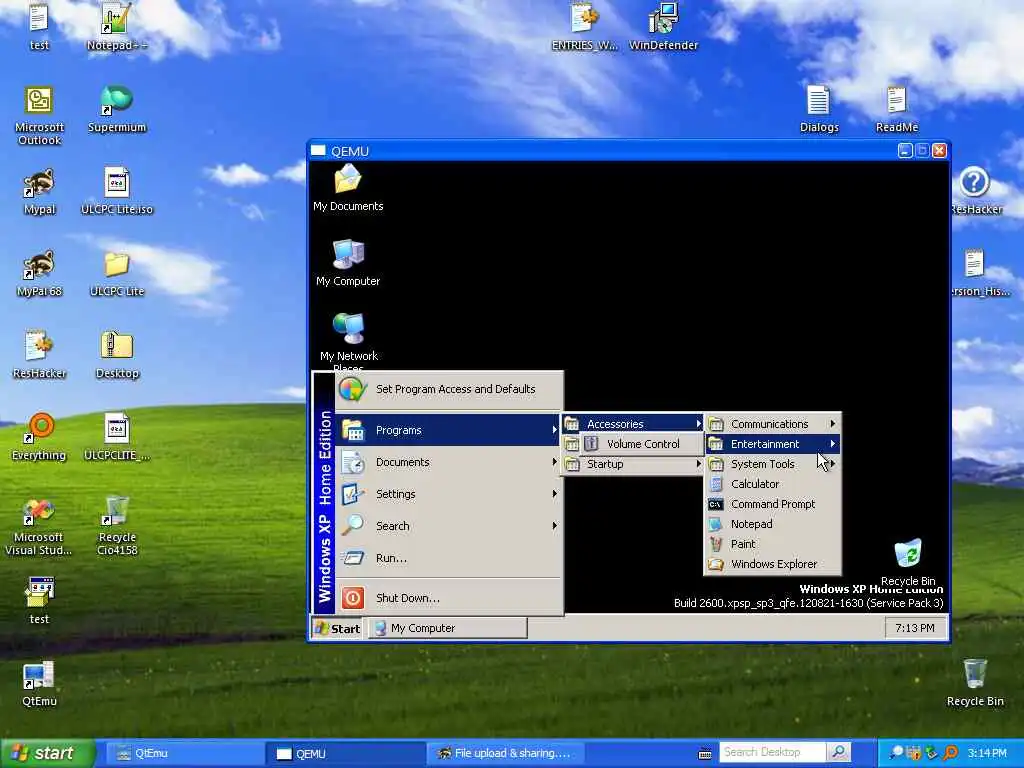Click the keyboard icon left of search box
The height and width of the screenshot is (768, 1024).
(705, 753)
